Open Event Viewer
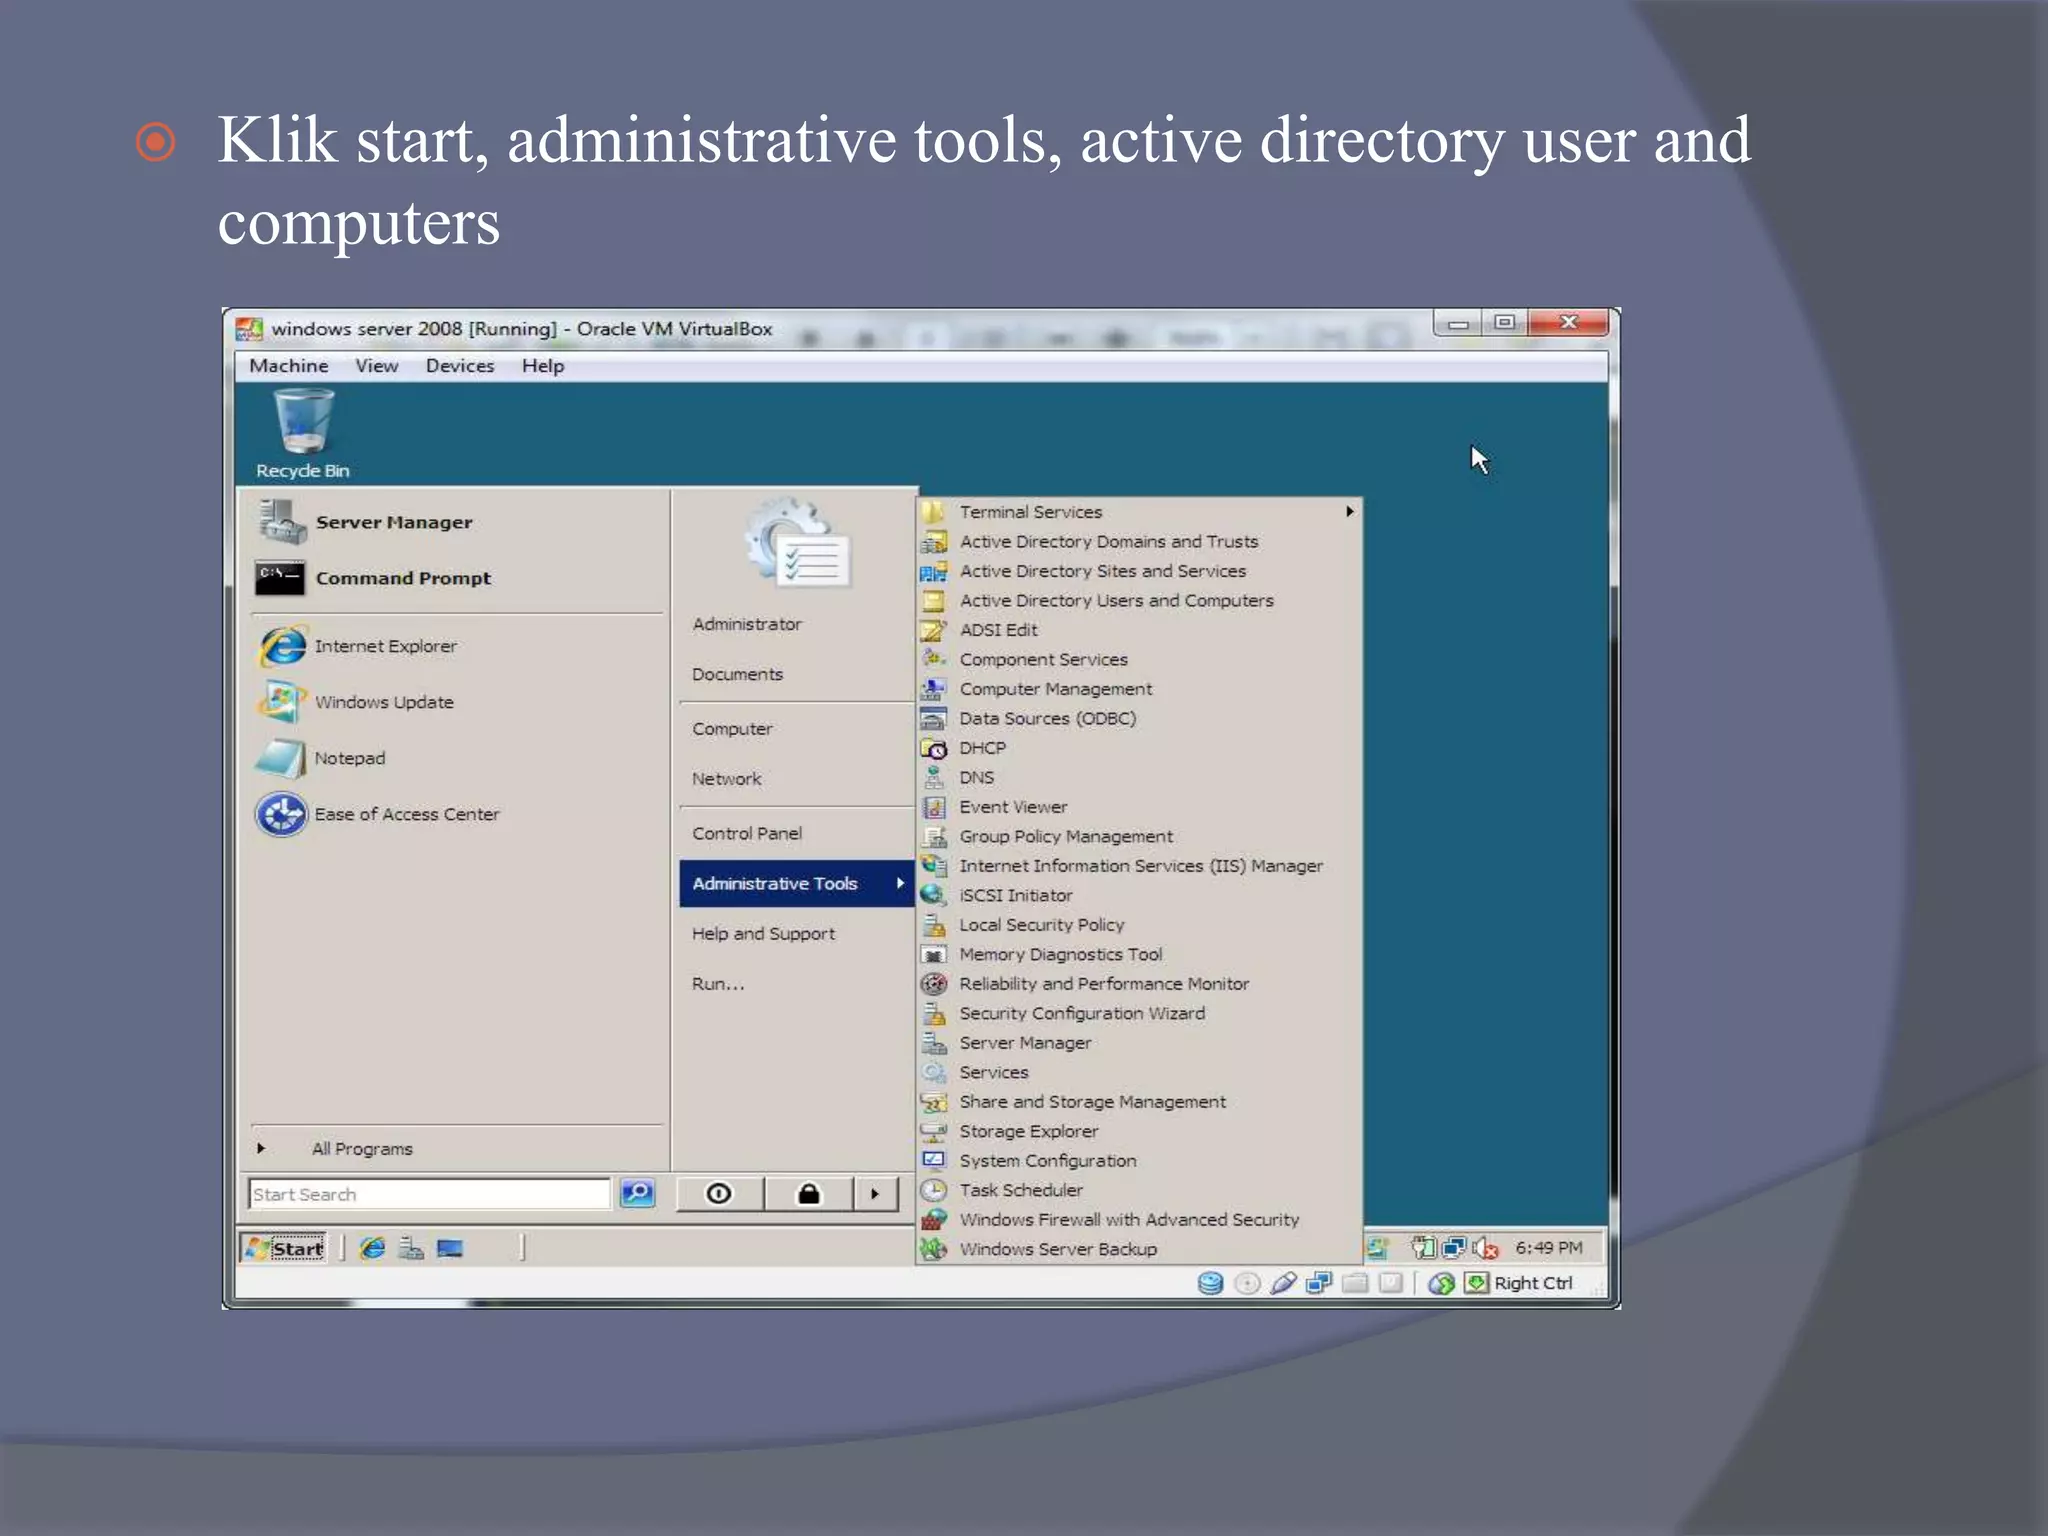Viewport: 2048px width, 1536px height. (1139, 807)
